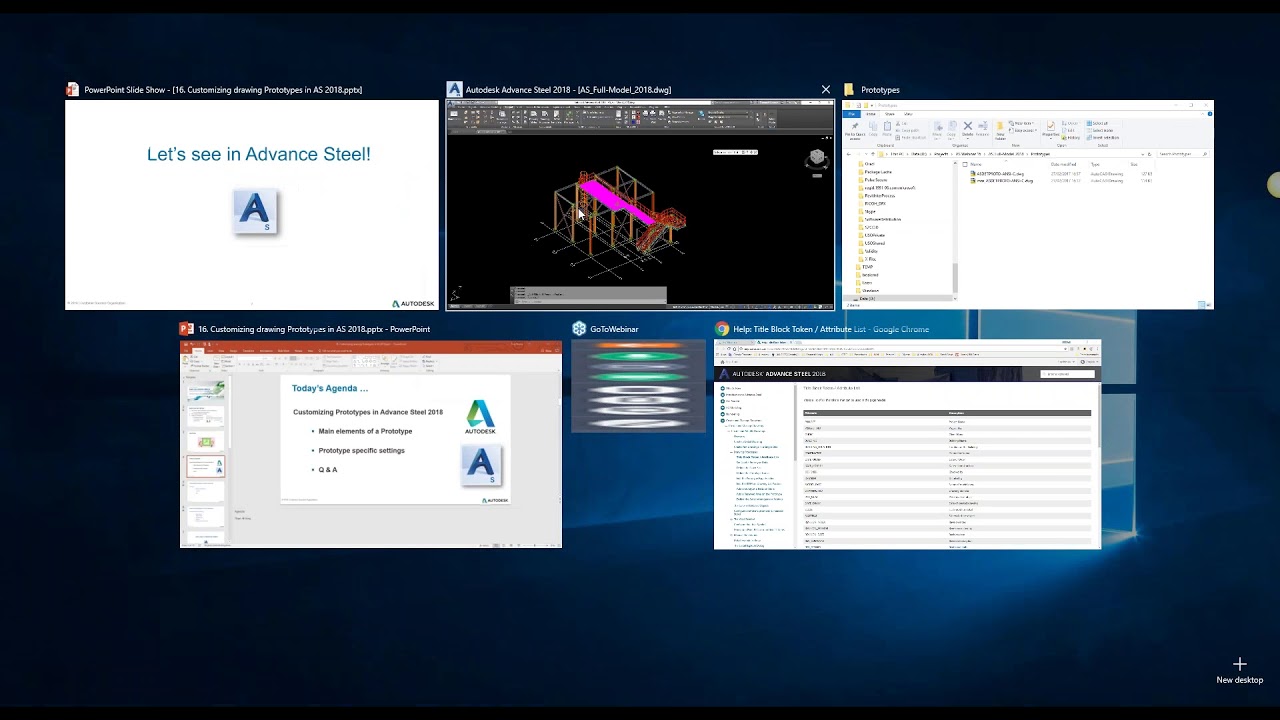Click the red Delete icon in the Prototypes ribbon

click(x=967, y=127)
